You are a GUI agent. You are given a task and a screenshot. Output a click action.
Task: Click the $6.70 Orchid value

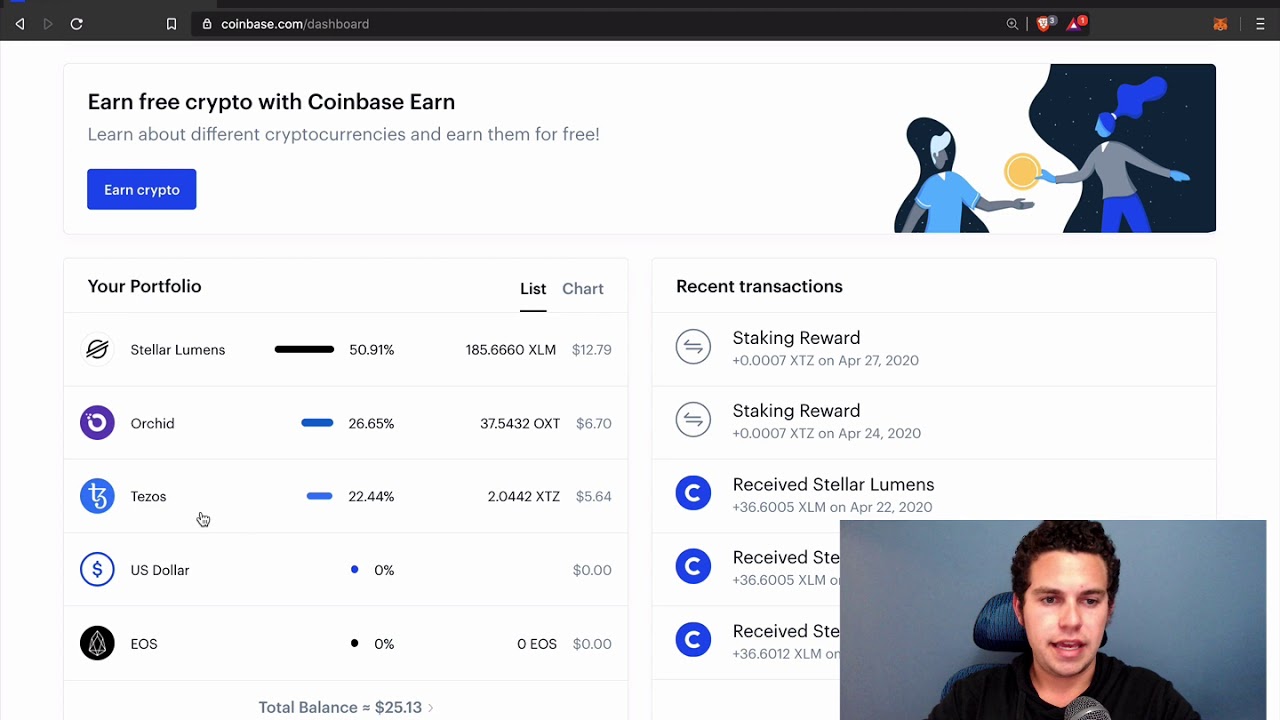[594, 423]
